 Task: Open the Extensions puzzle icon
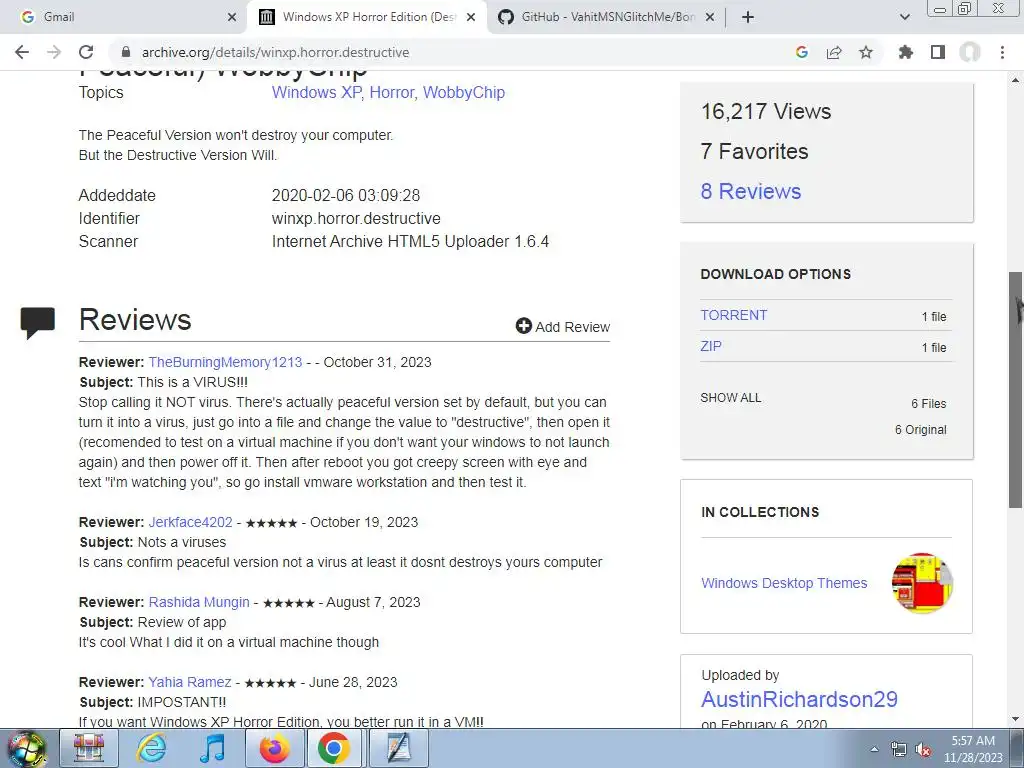coord(905,52)
